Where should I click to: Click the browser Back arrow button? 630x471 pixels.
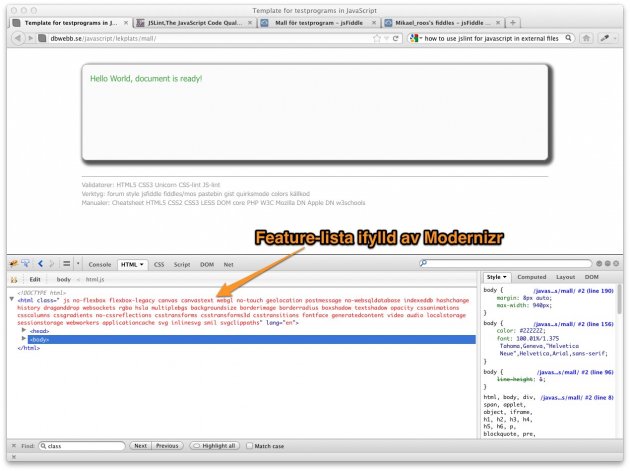pyautogui.click(x=17, y=38)
